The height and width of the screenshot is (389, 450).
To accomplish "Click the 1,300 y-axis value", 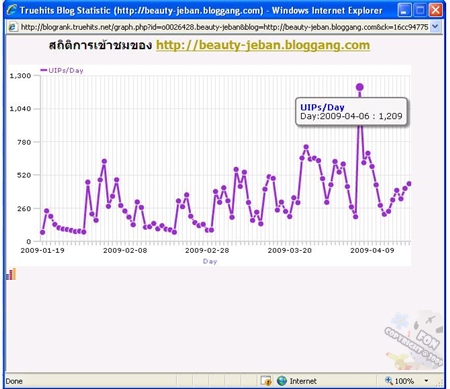I will coord(20,76).
